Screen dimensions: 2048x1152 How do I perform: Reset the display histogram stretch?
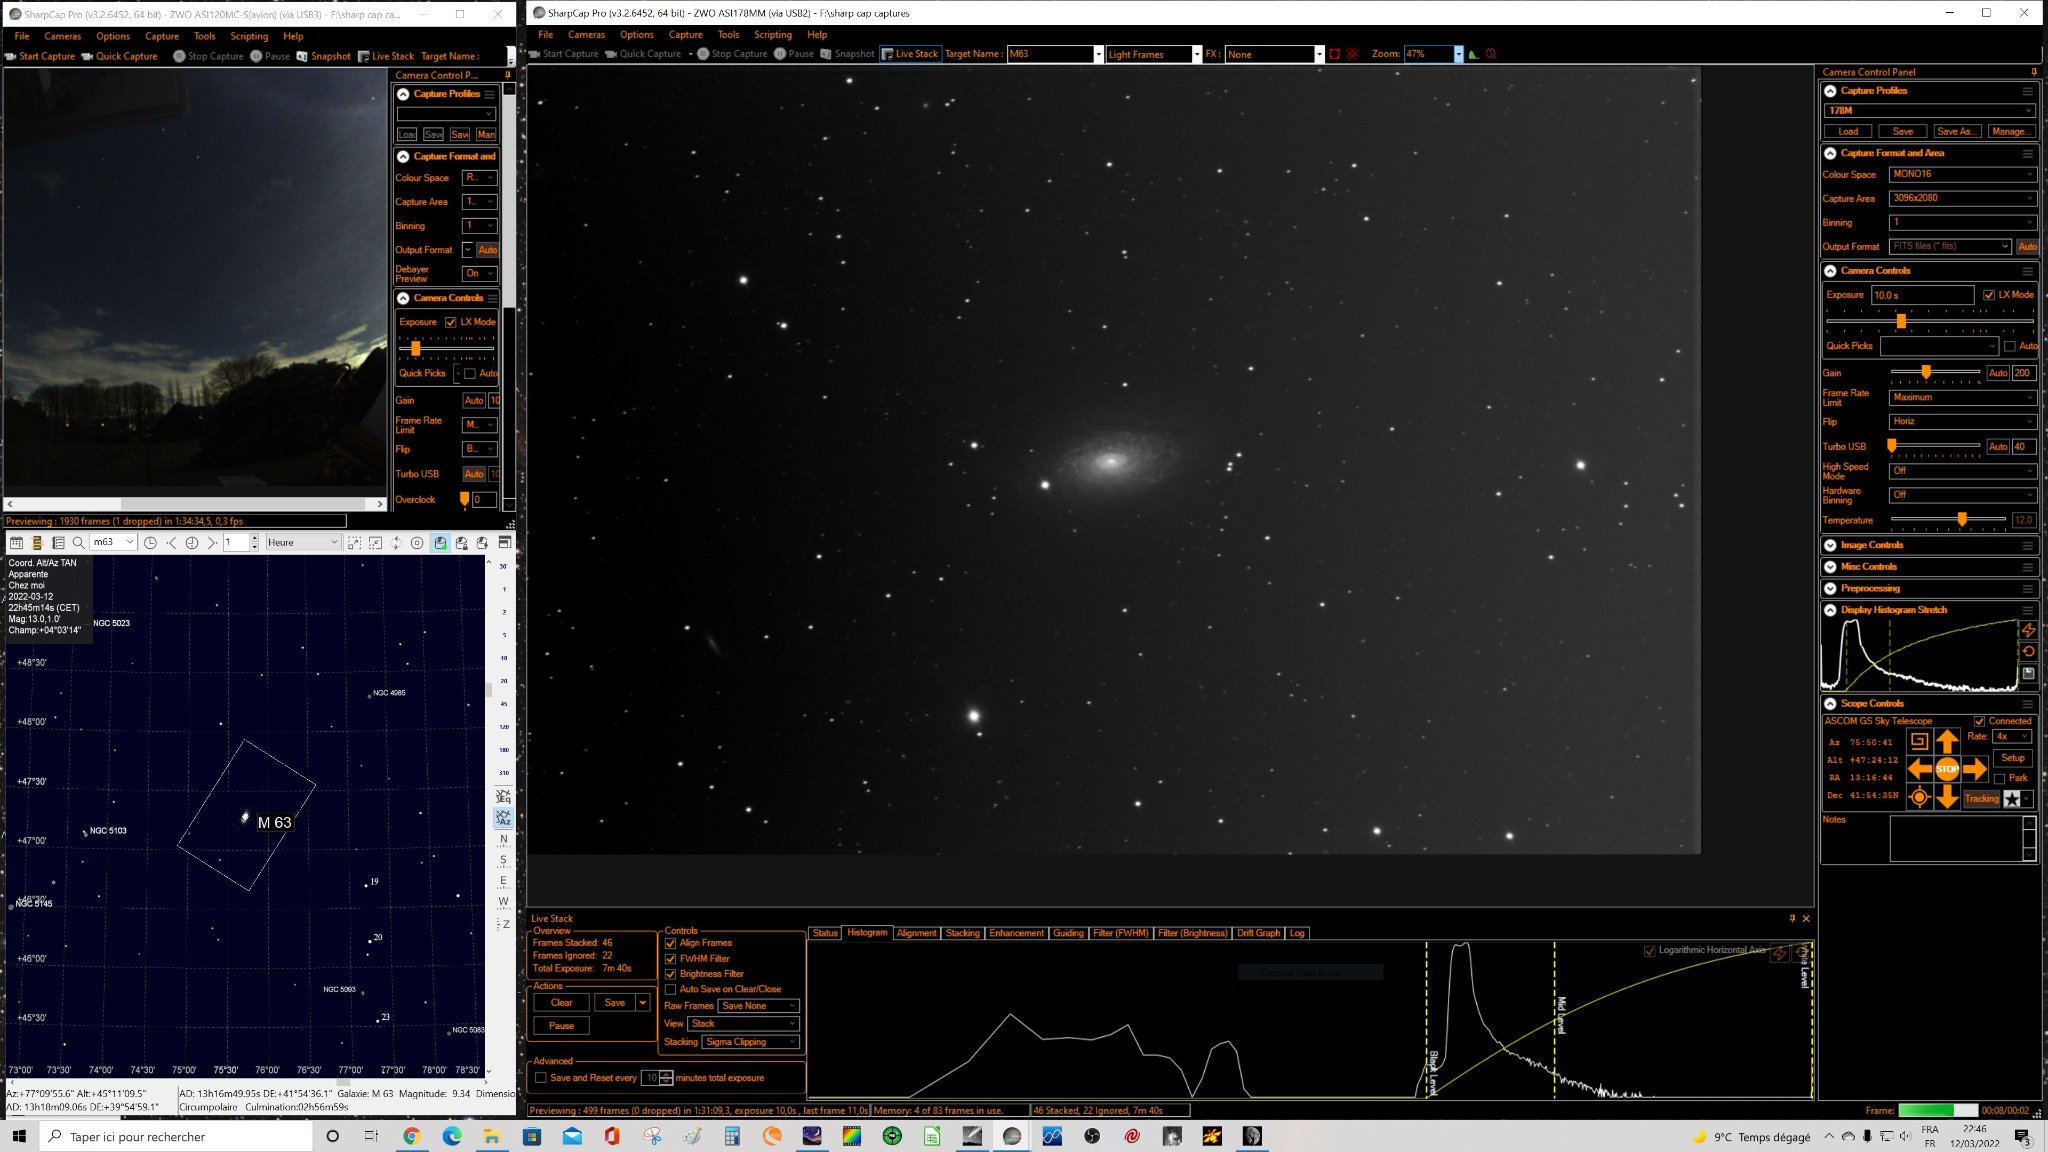(x=2028, y=651)
